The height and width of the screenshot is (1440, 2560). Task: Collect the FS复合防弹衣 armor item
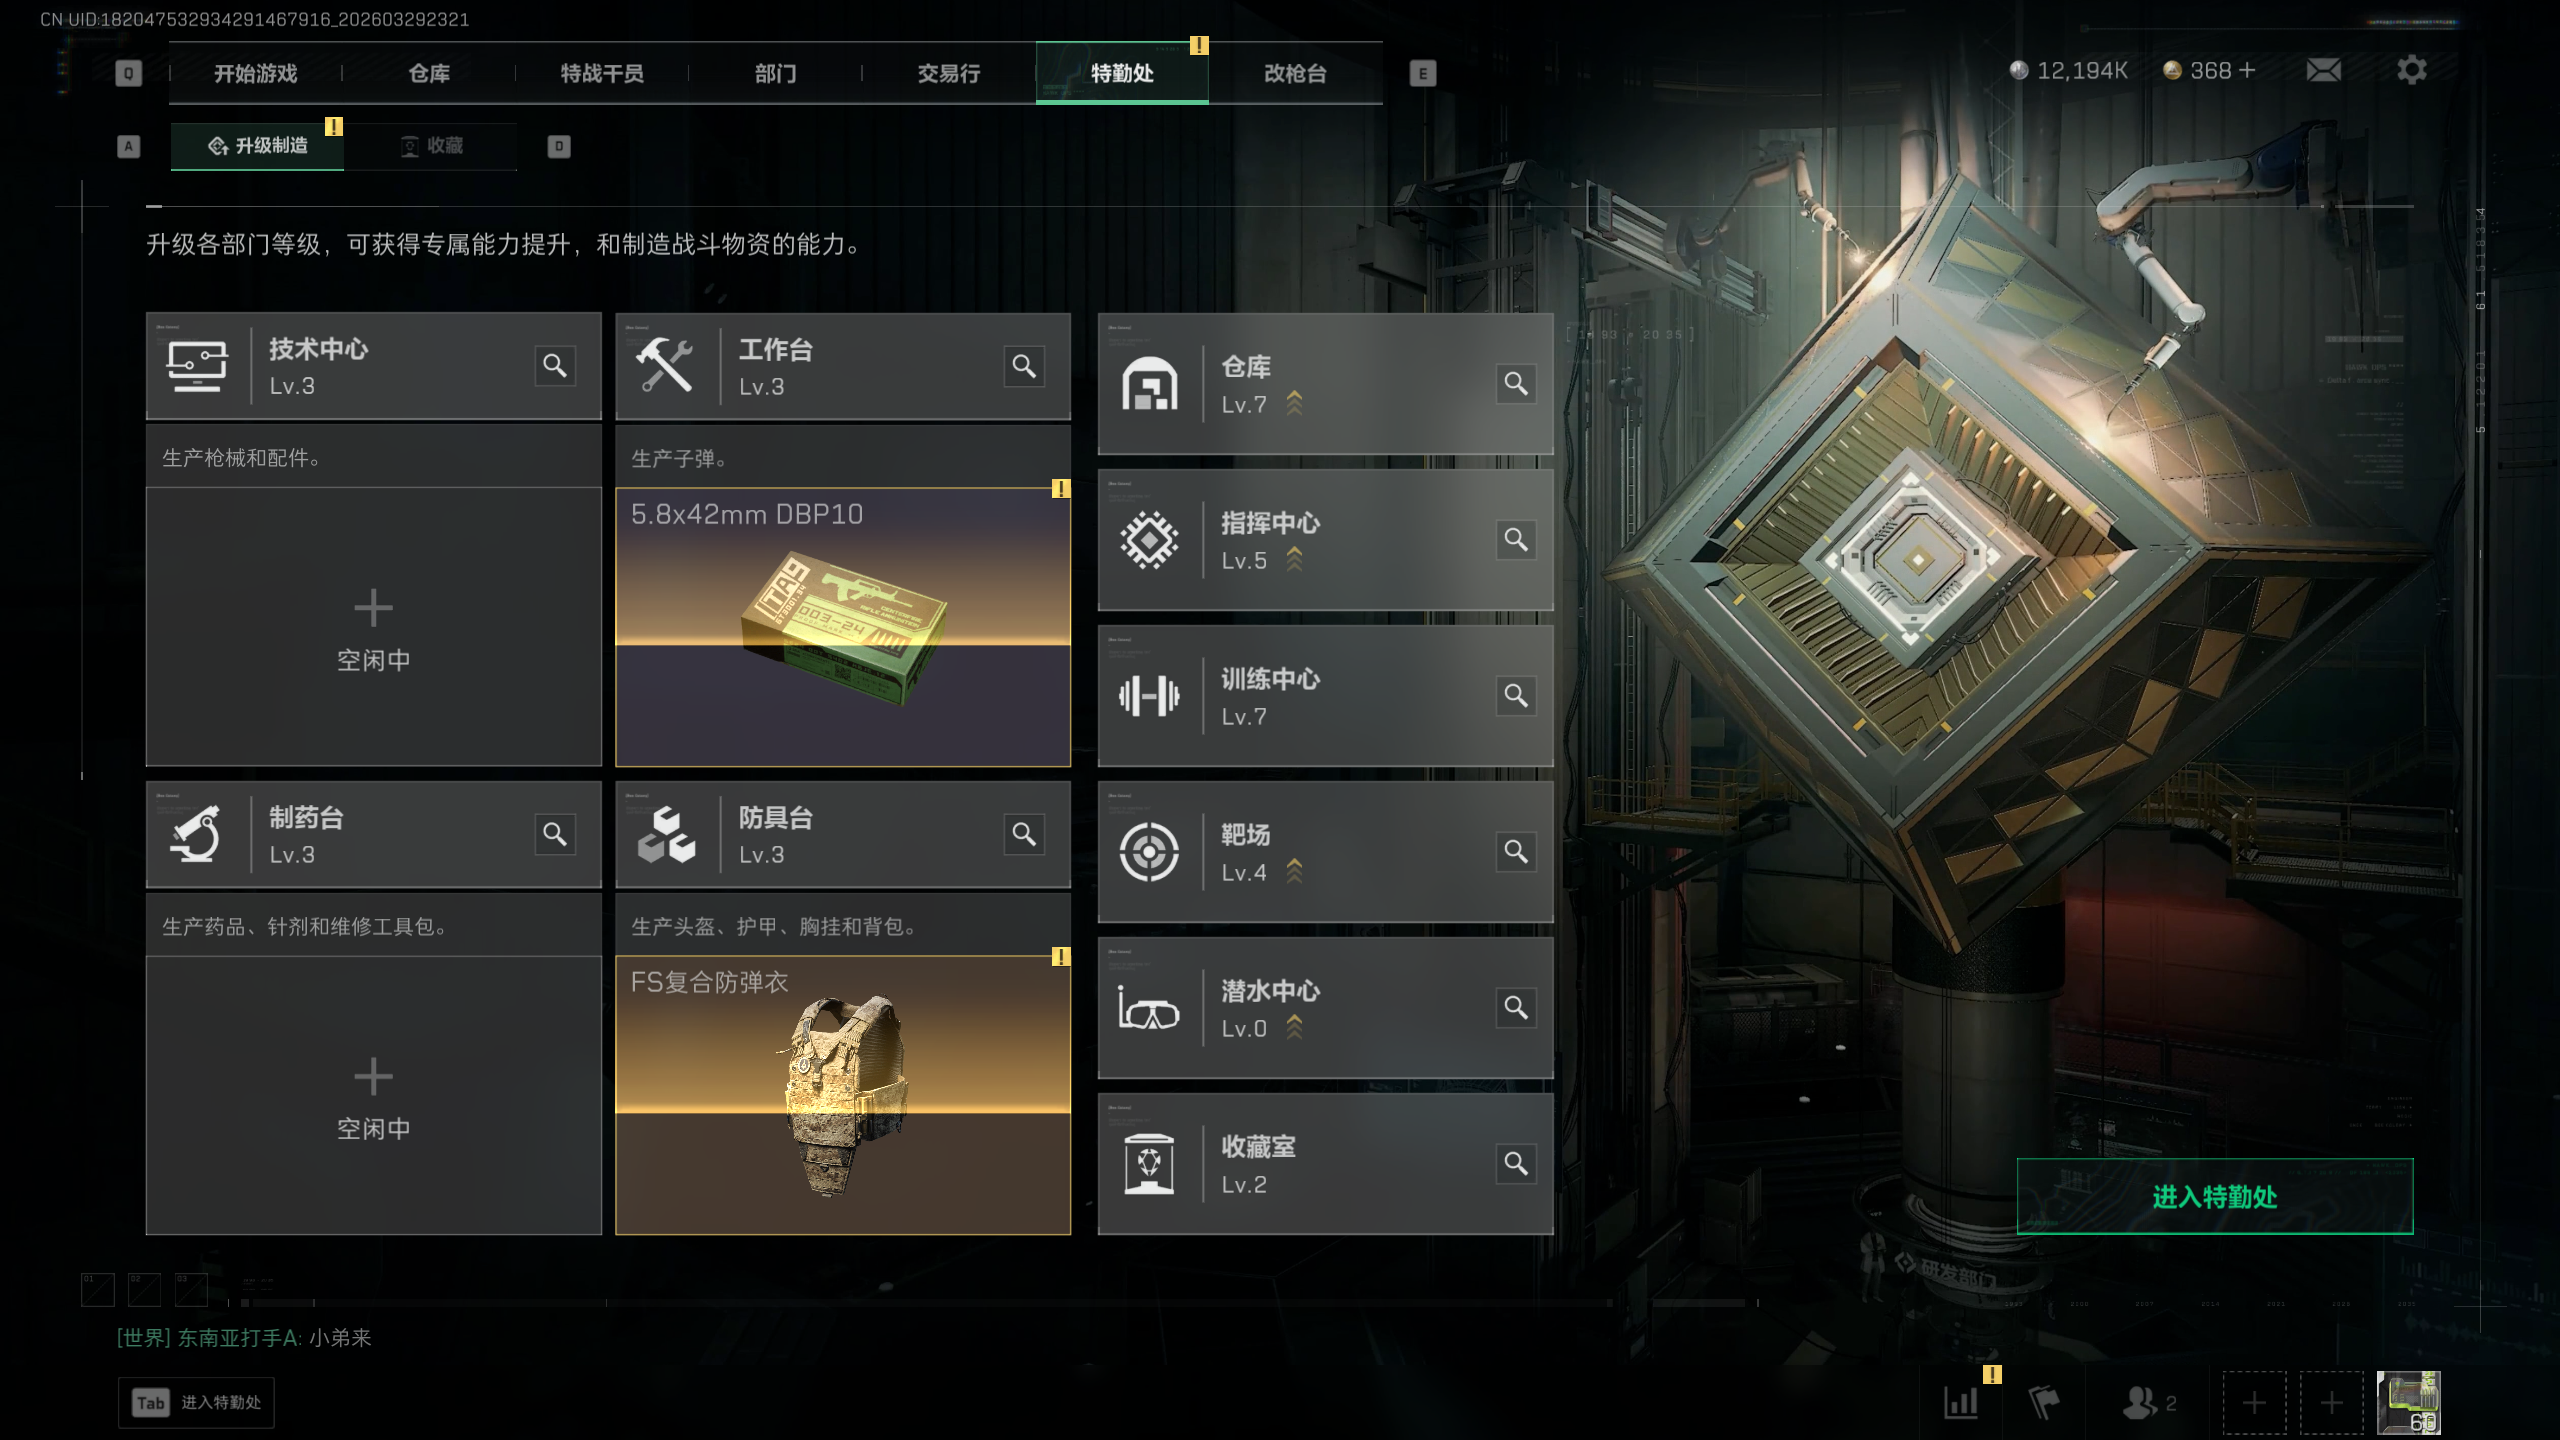tap(843, 1095)
